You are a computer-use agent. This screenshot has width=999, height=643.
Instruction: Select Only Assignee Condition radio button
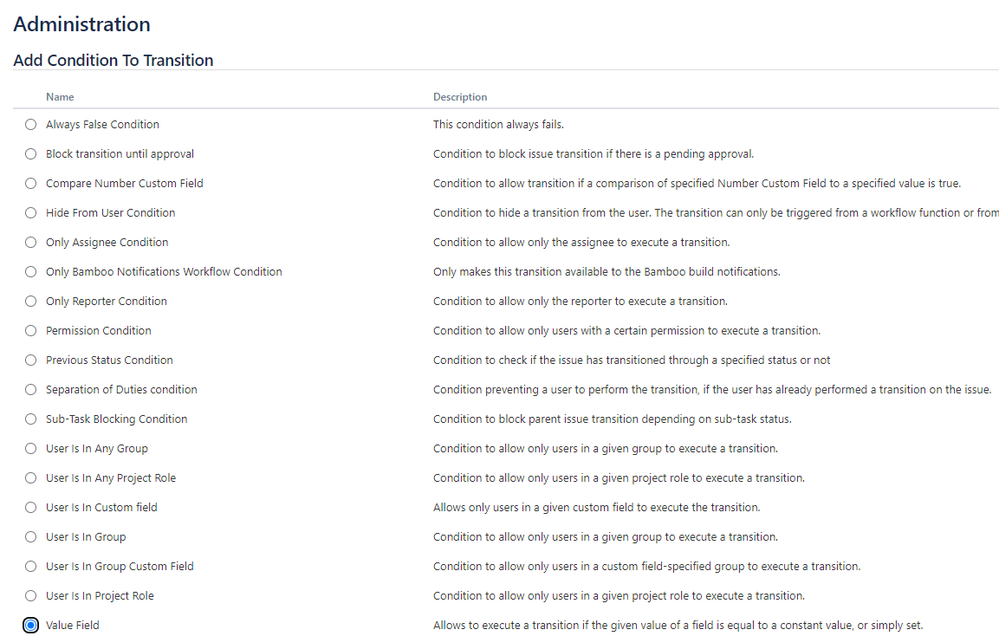click(31, 242)
